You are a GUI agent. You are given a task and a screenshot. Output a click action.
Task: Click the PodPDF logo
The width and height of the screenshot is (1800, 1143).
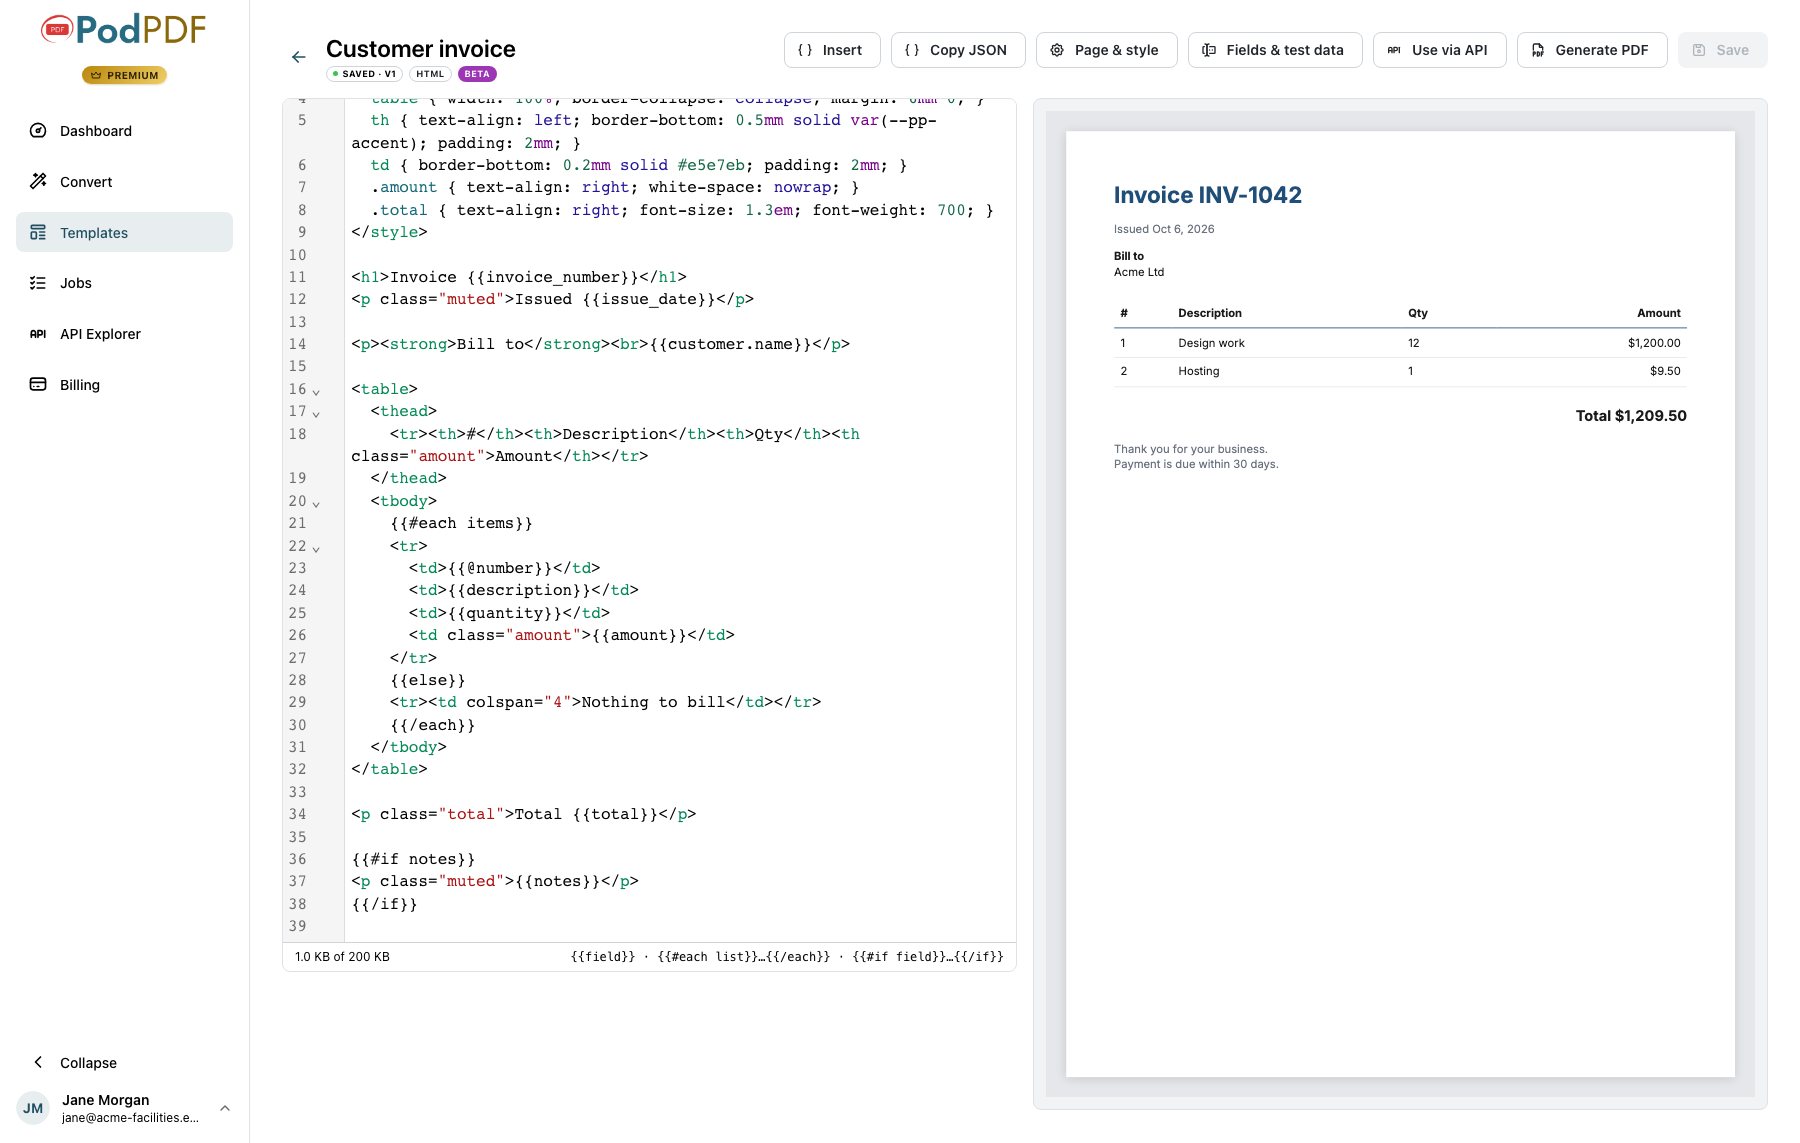(124, 30)
